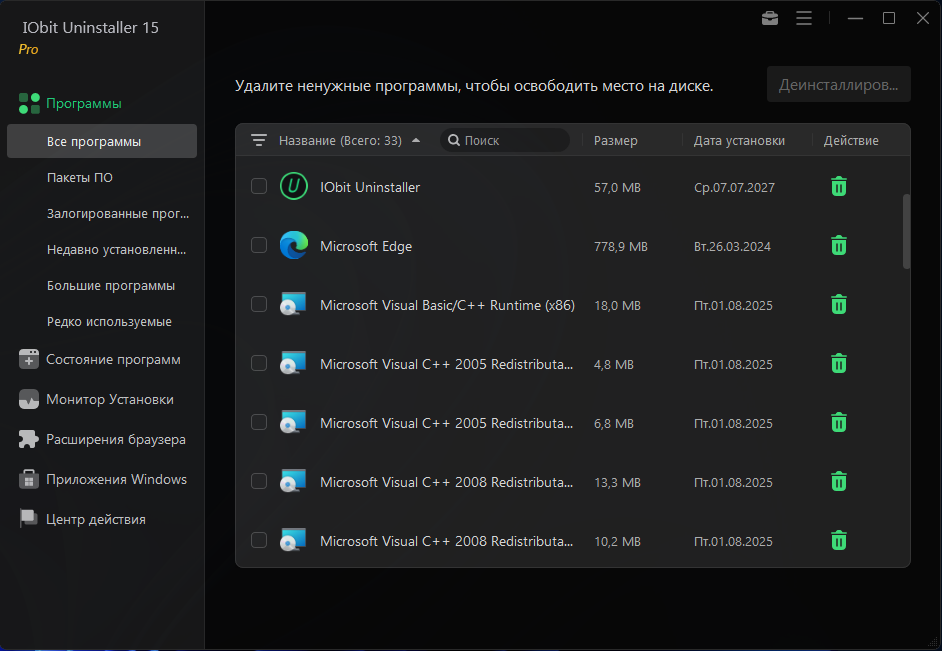942x651 pixels.
Task: Click the trash icon in the 4,8 MB row
Action: [839, 363]
